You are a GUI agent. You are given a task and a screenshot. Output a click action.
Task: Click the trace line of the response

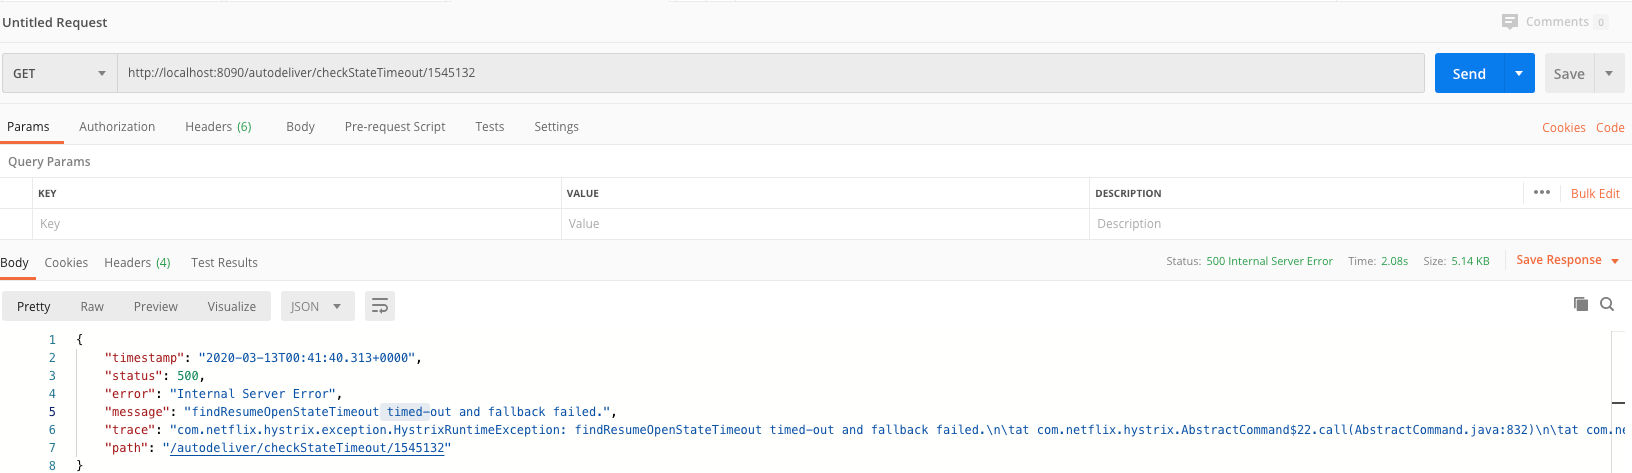[x=864, y=430]
